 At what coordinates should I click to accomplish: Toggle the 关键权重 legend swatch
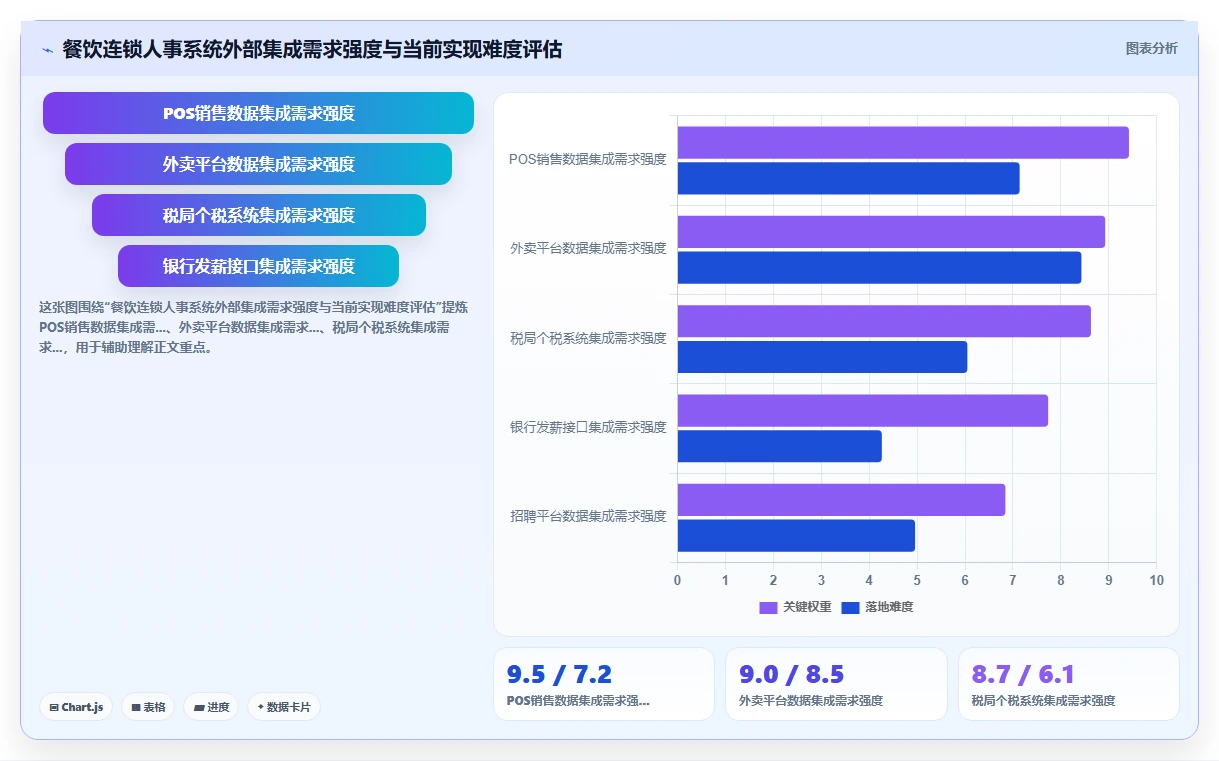tap(768, 607)
